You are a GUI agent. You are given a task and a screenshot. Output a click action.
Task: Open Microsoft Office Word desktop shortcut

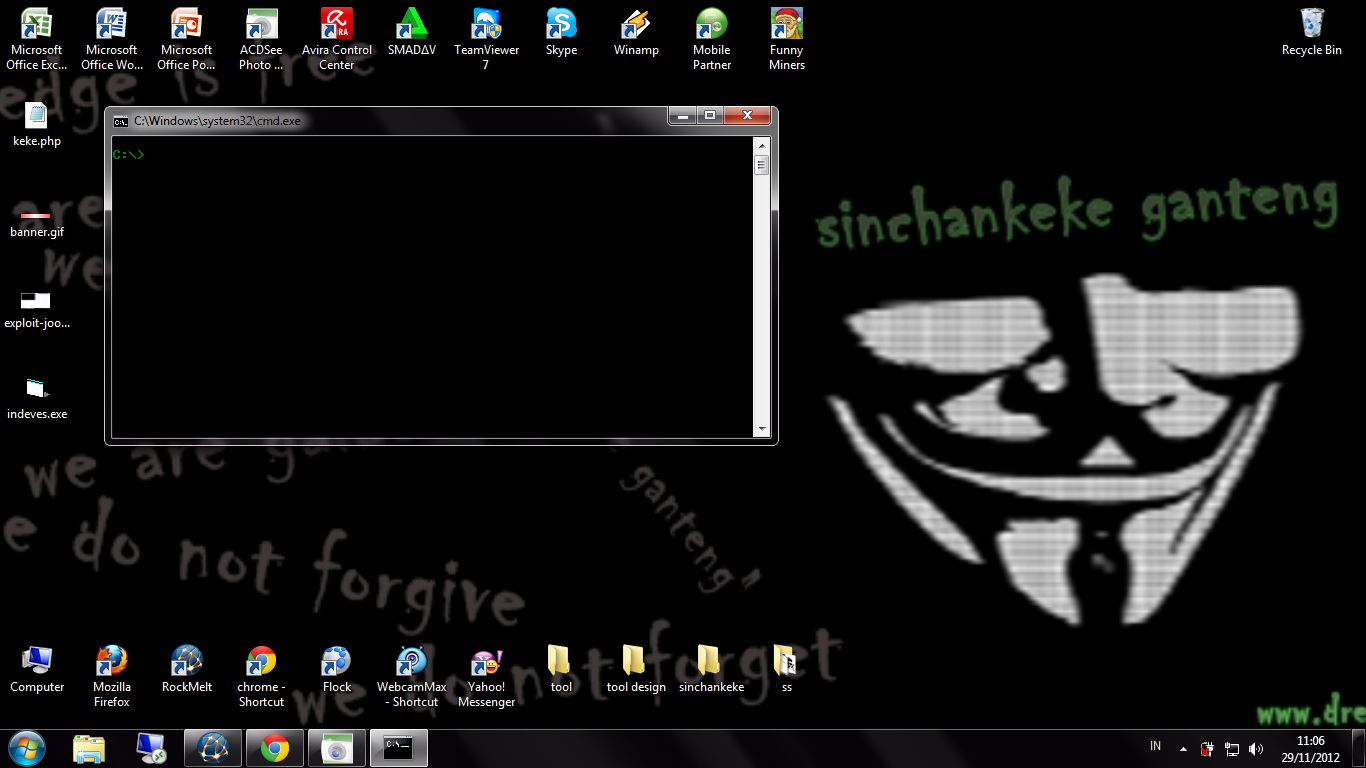click(x=111, y=38)
